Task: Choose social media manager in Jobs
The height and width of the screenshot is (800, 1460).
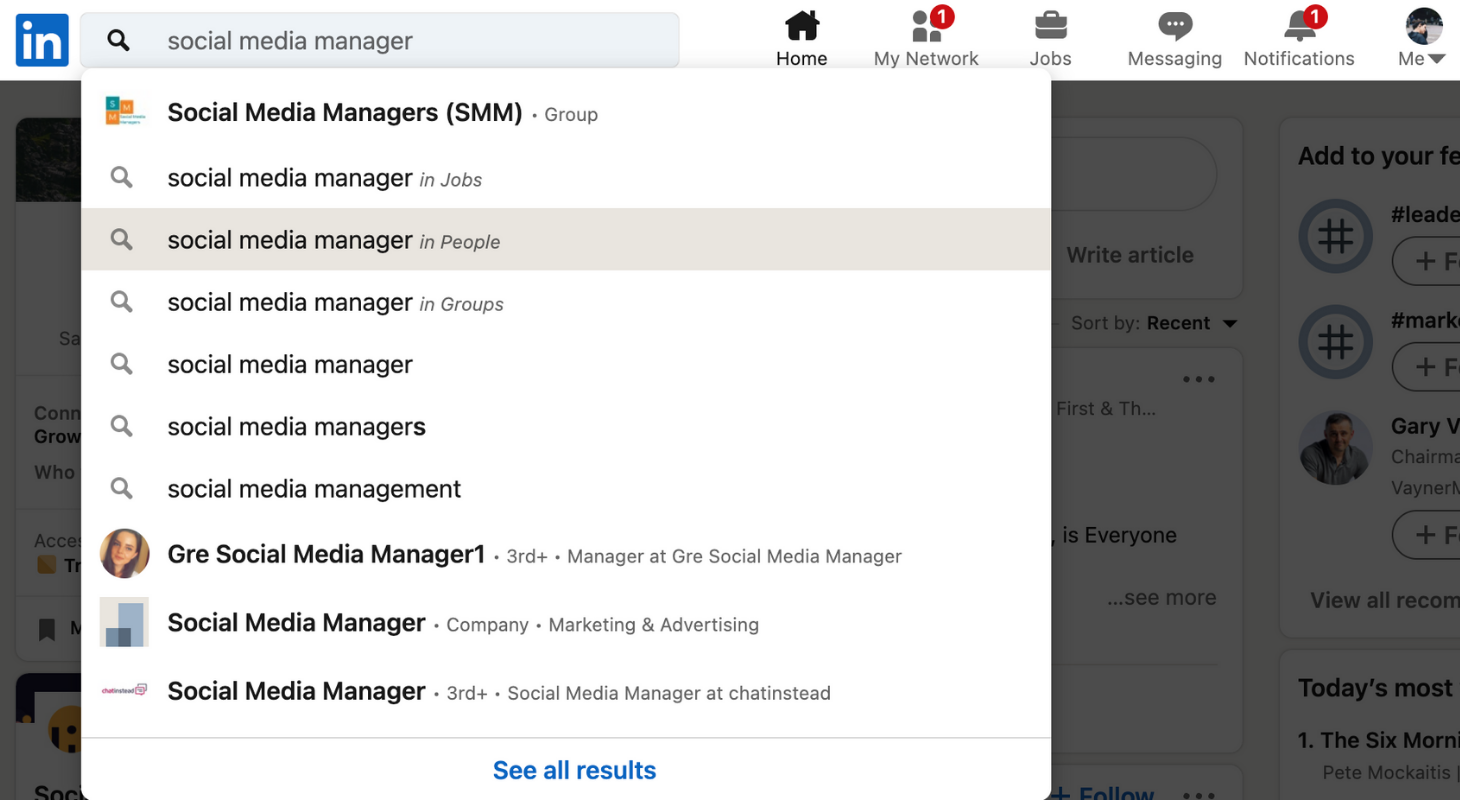Action: (x=566, y=178)
